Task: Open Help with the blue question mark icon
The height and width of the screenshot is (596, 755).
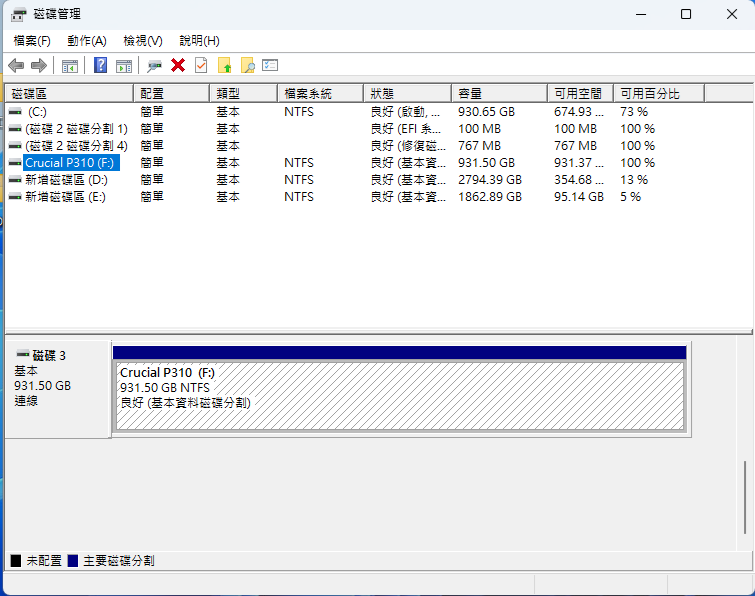Action: [x=100, y=65]
